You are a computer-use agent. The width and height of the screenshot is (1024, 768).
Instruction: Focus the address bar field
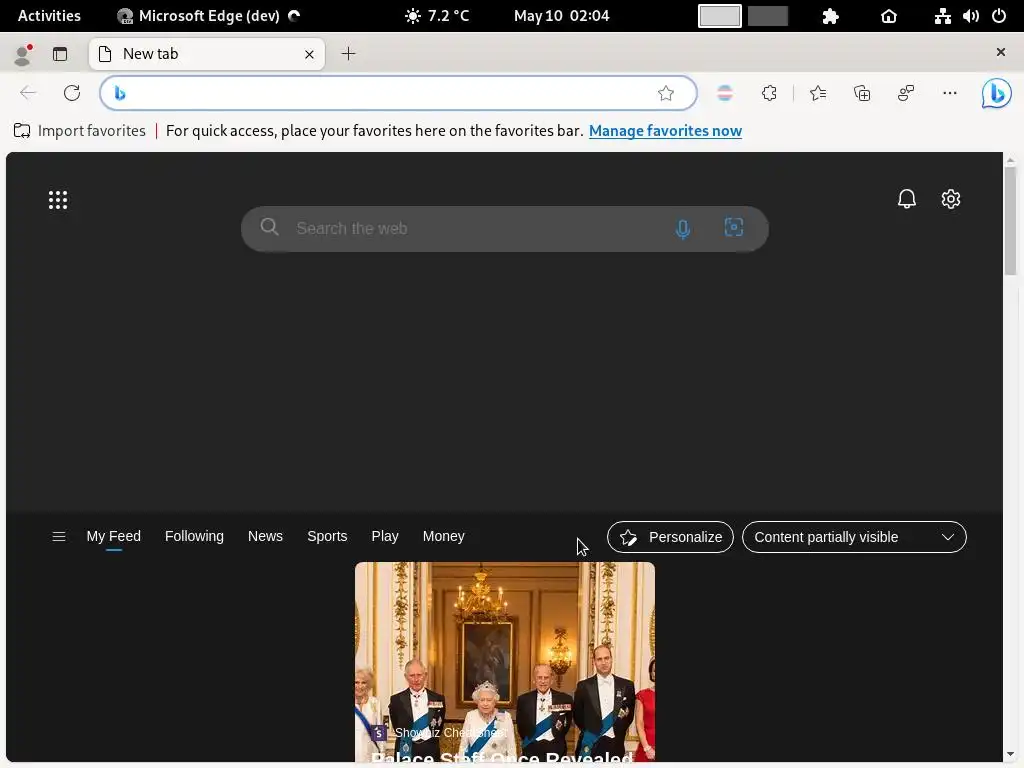[398, 93]
